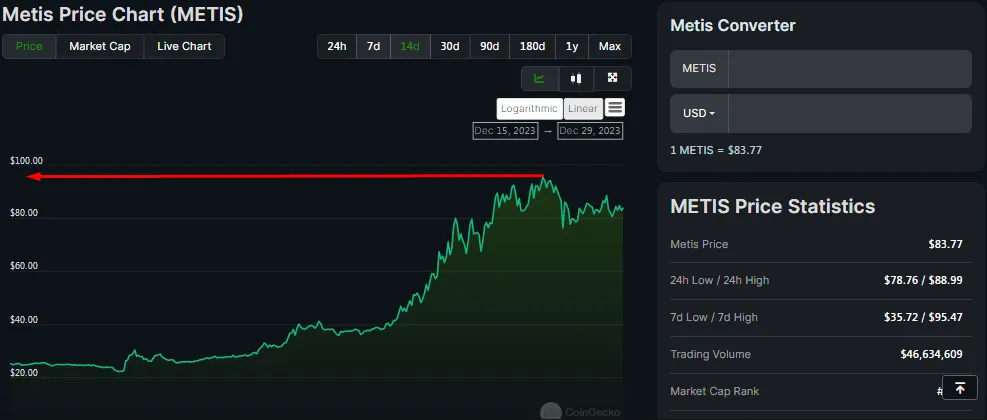The height and width of the screenshot is (420, 987).
Task: Click the Metis Price Chart (METIS) heading
Action: (122, 14)
